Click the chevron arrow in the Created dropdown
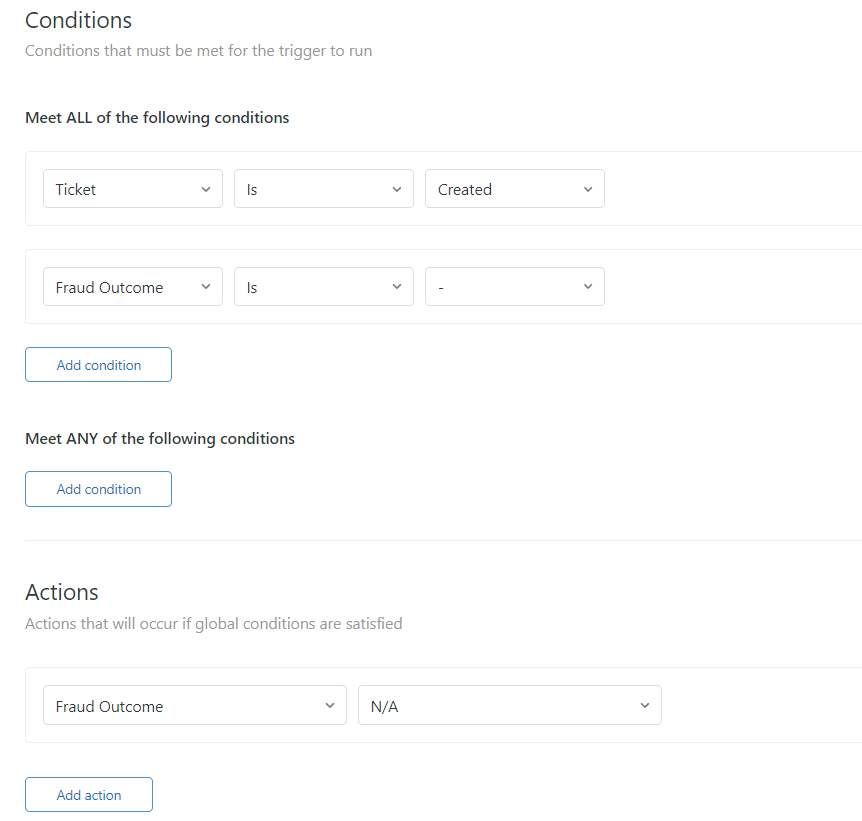The image size is (862, 821). click(x=587, y=189)
